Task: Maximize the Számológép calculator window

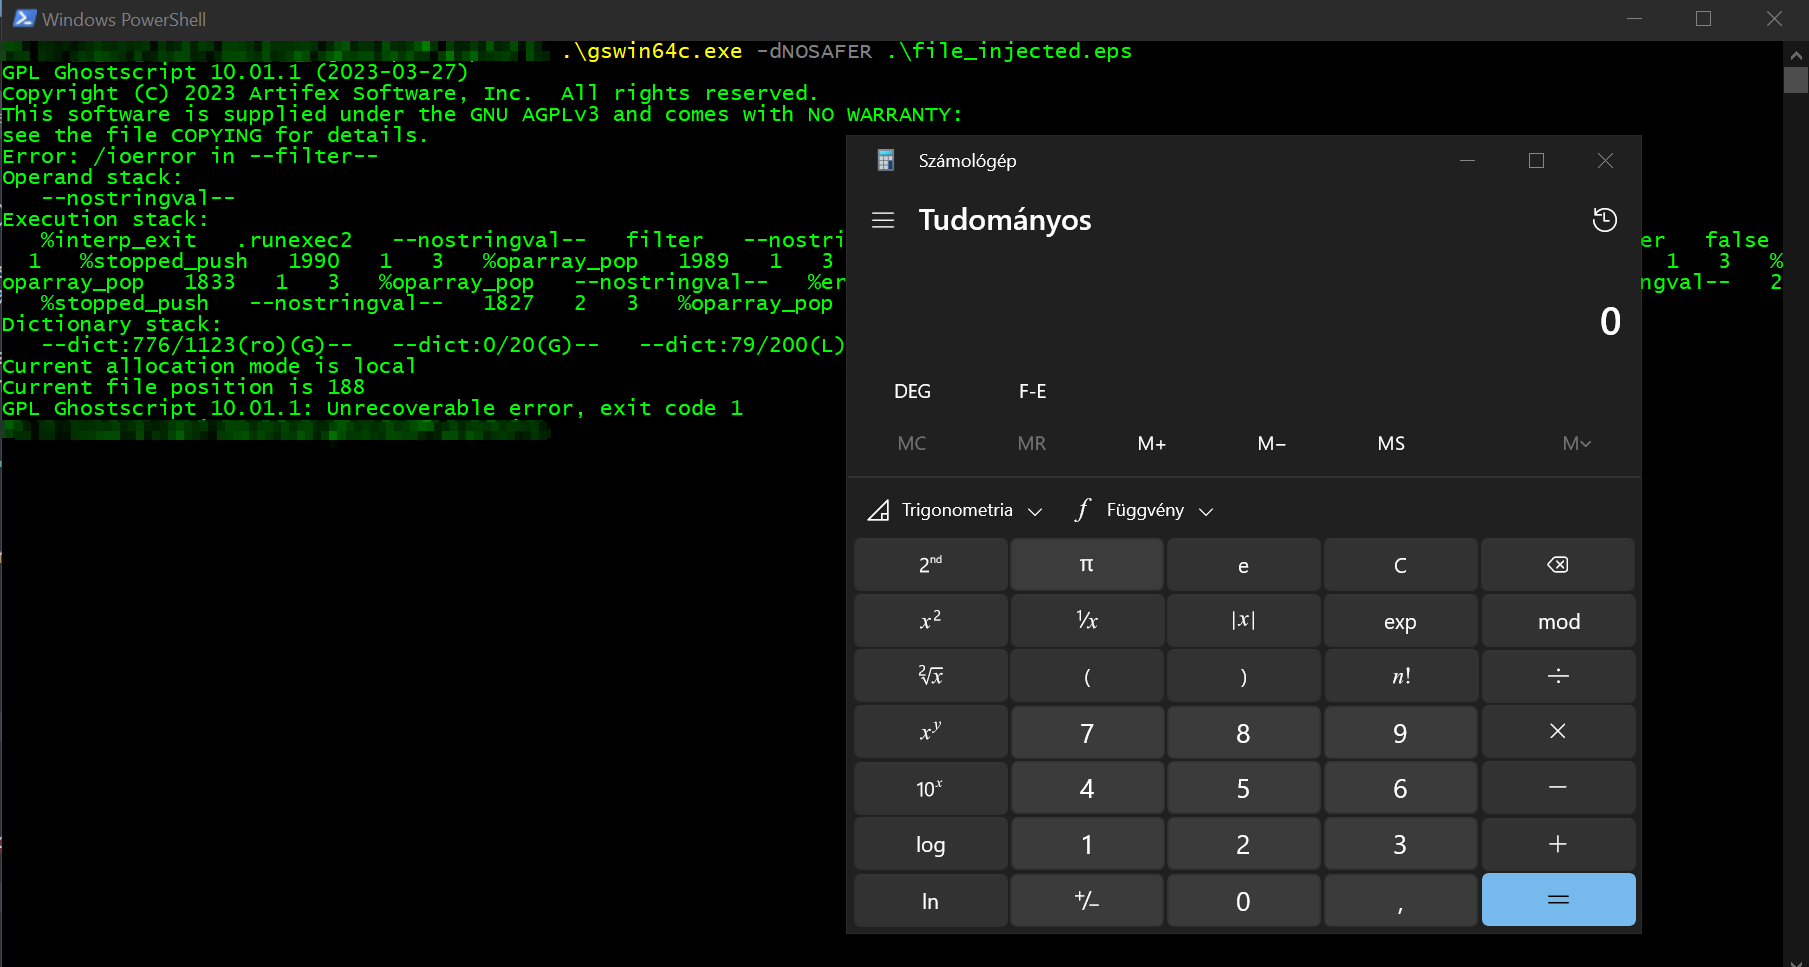Action: pyautogui.click(x=1537, y=160)
